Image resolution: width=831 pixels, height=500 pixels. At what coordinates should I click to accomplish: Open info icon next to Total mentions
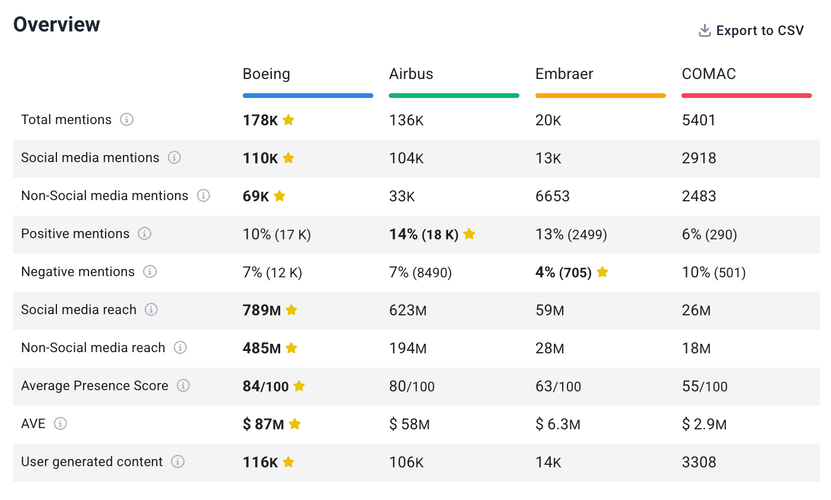[127, 119]
